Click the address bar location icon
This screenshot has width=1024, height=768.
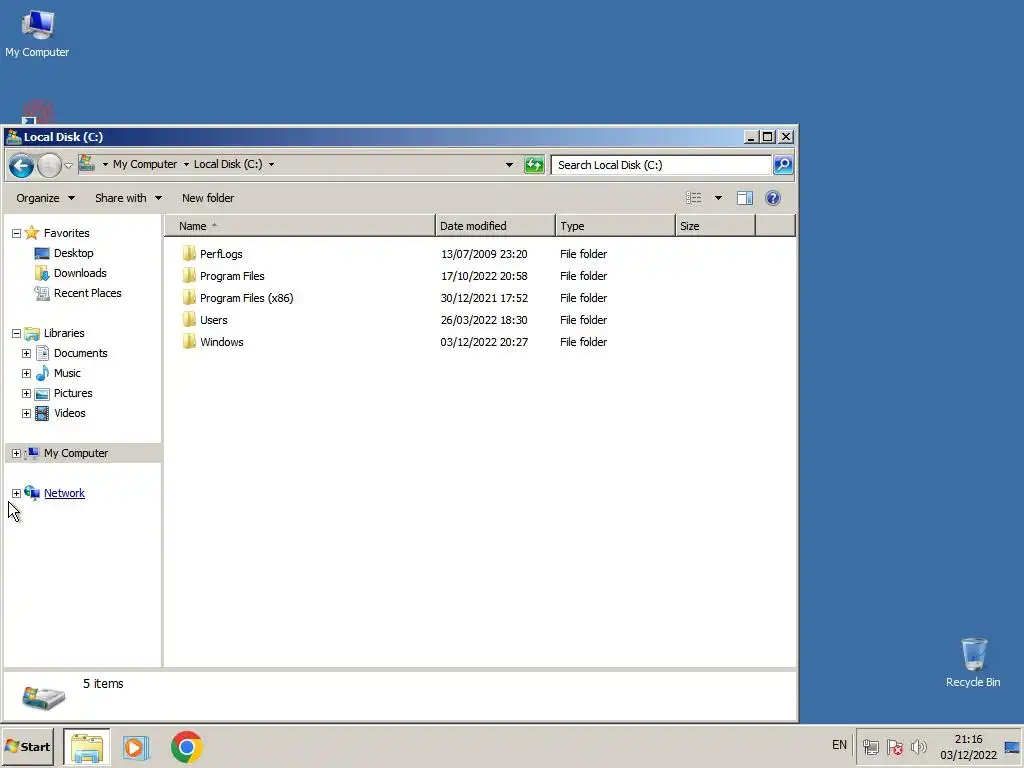click(87, 164)
